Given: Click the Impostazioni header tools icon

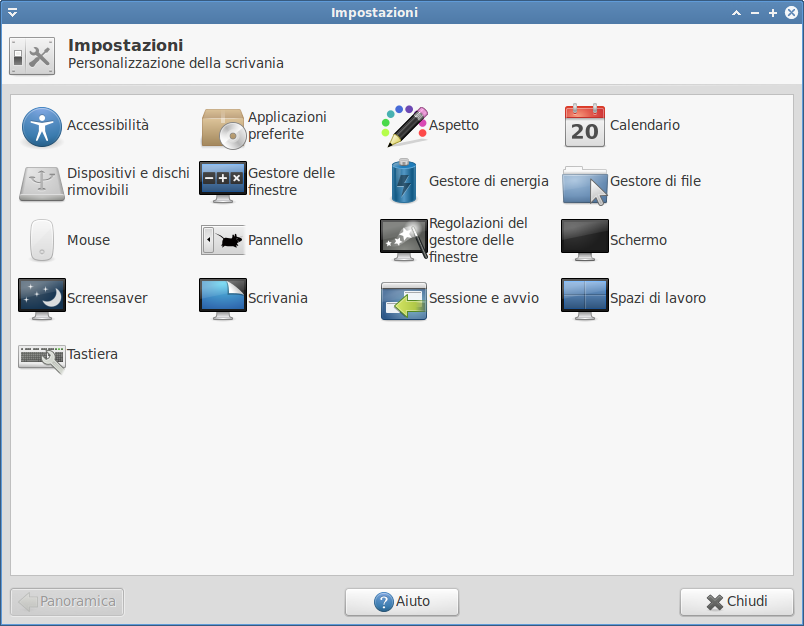Looking at the screenshot, I should pyautogui.click(x=32, y=56).
